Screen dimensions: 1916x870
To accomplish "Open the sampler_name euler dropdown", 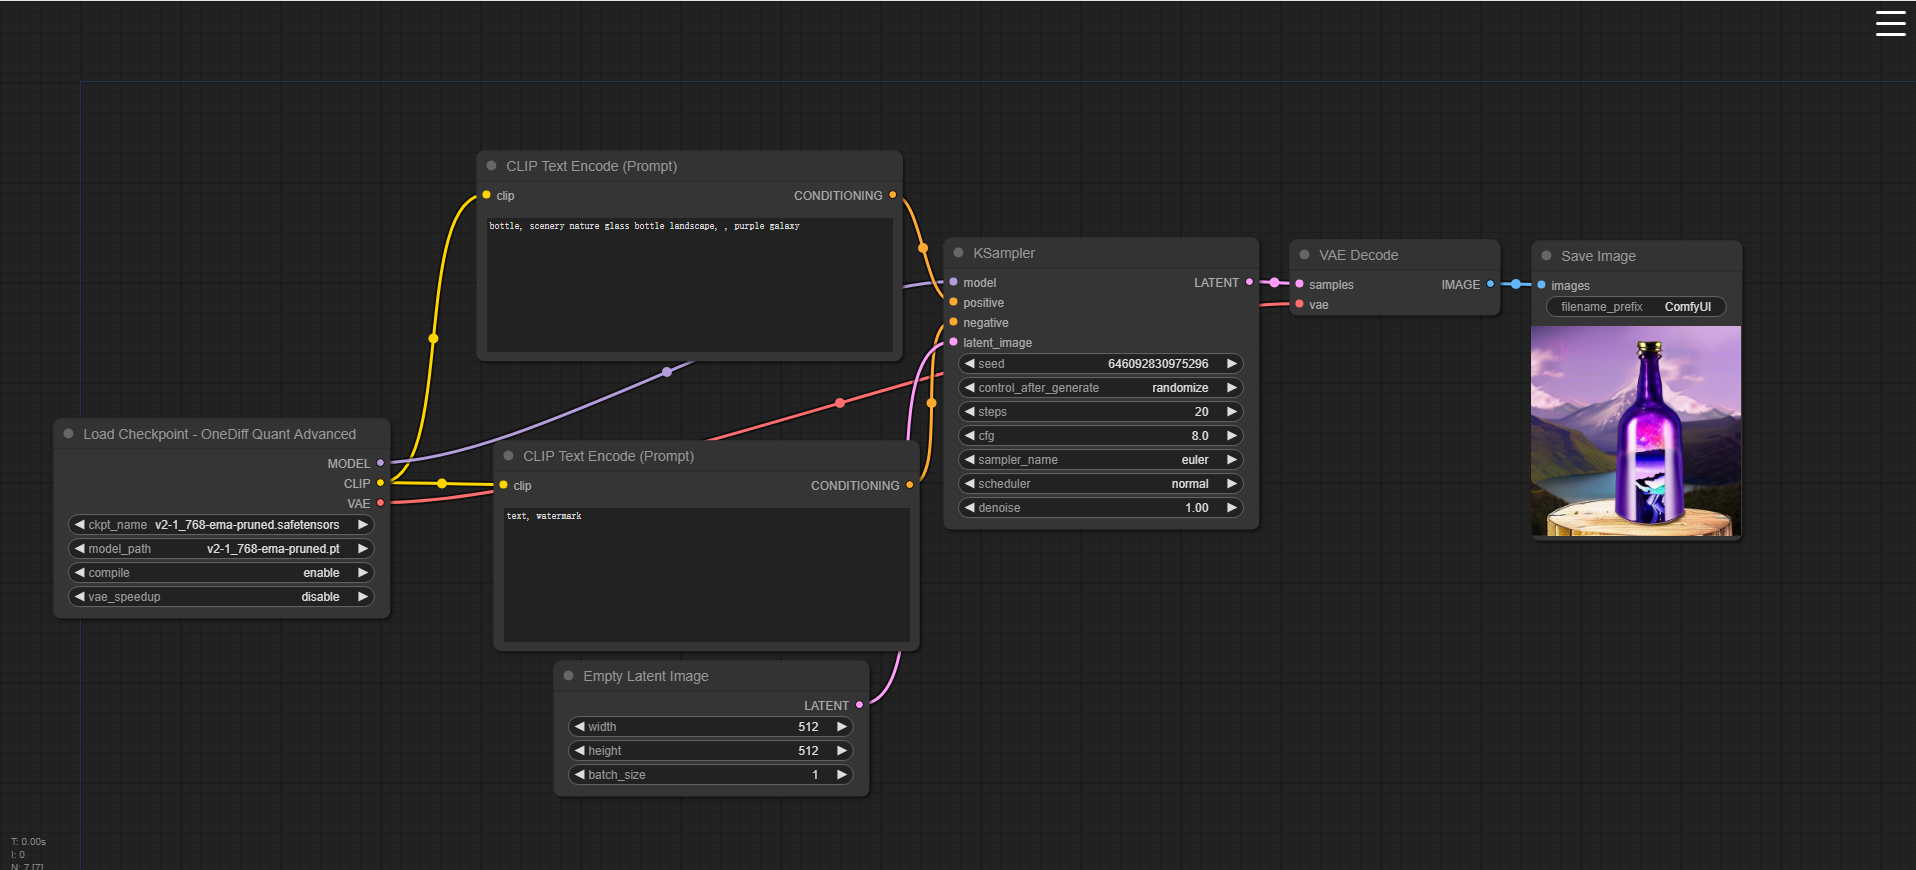I will (x=1100, y=460).
